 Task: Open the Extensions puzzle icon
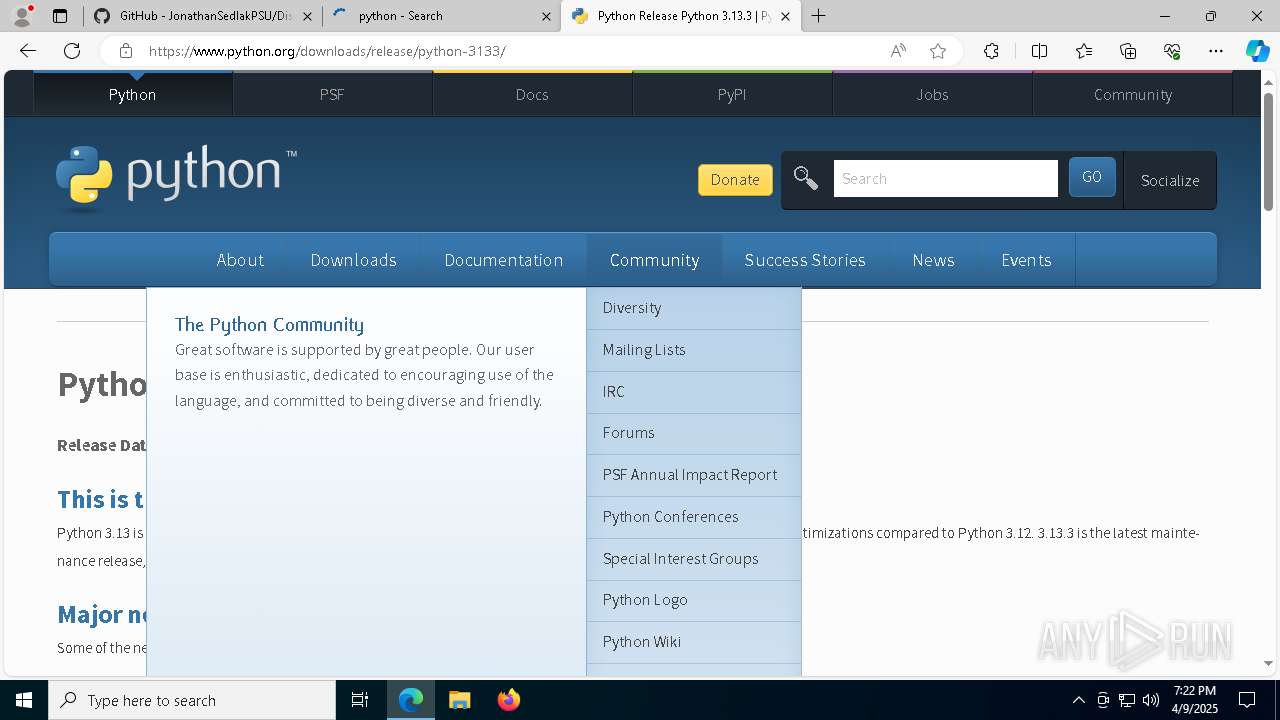[x=991, y=51]
